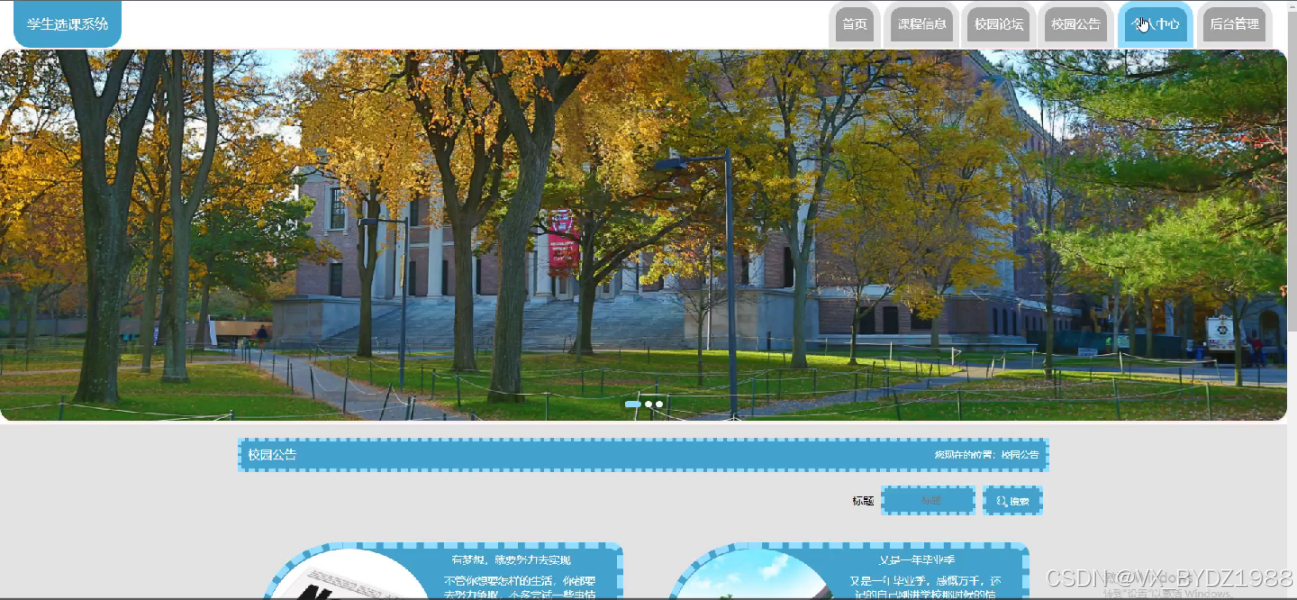Focus the 标题 search input field
Screen dimensions: 1297x600
click(x=928, y=501)
